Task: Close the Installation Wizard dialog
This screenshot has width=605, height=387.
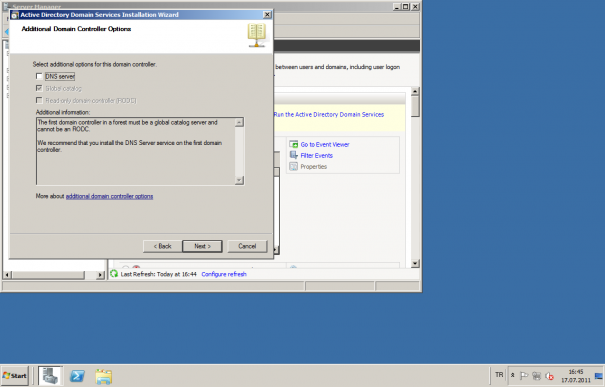Action: coord(267,15)
